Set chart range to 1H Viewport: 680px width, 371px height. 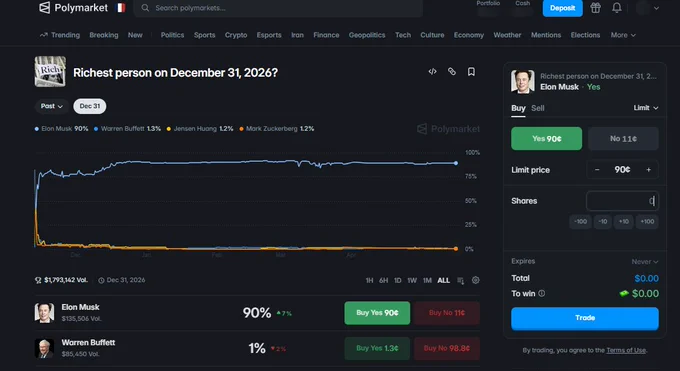369,281
